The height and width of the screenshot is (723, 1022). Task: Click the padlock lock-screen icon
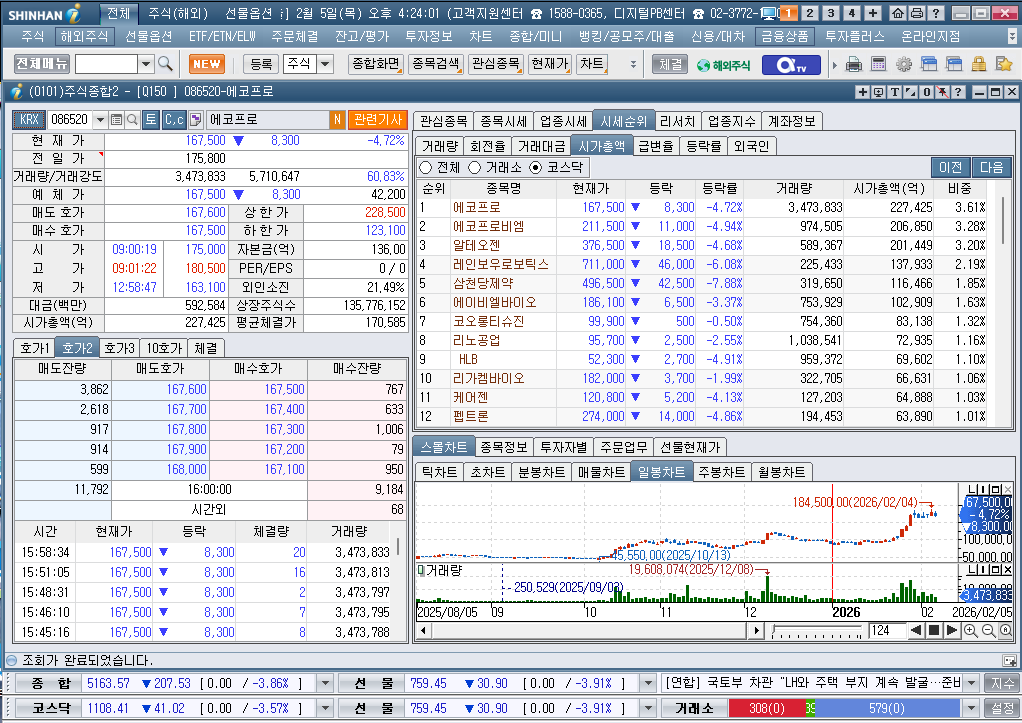click(x=978, y=64)
